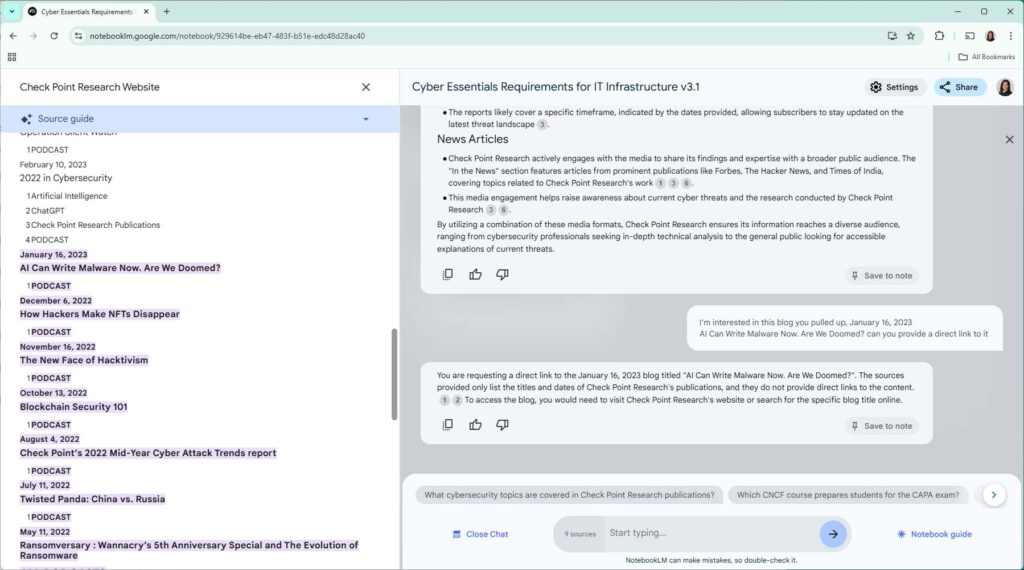Open Chrome profile avatar in toolbar
The width and height of the screenshot is (1024, 570).
[990, 36]
